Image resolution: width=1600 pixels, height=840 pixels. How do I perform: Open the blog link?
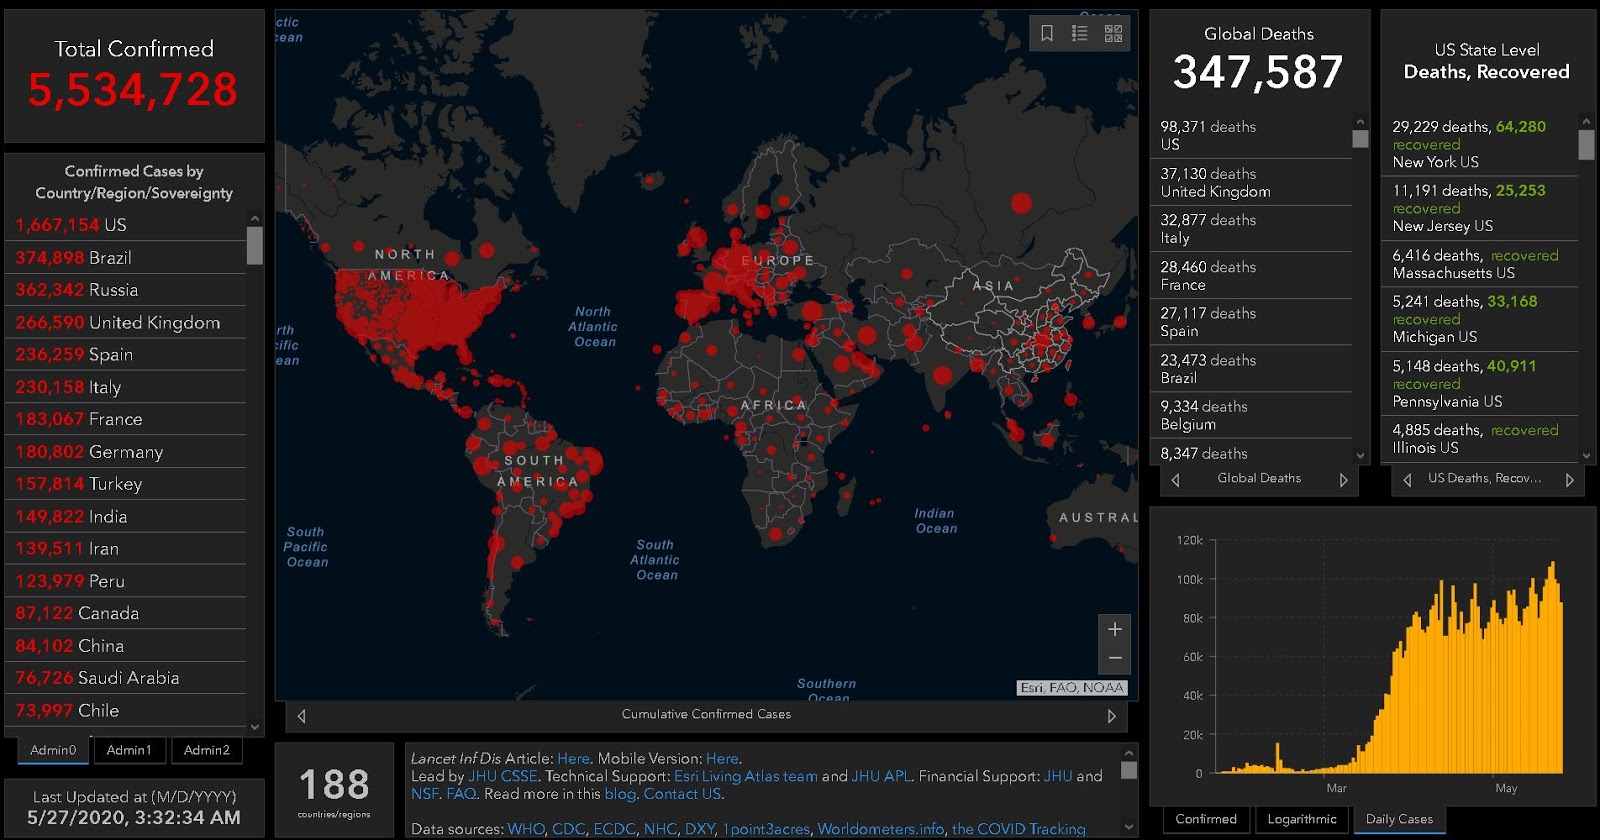[x=620, y=794]
